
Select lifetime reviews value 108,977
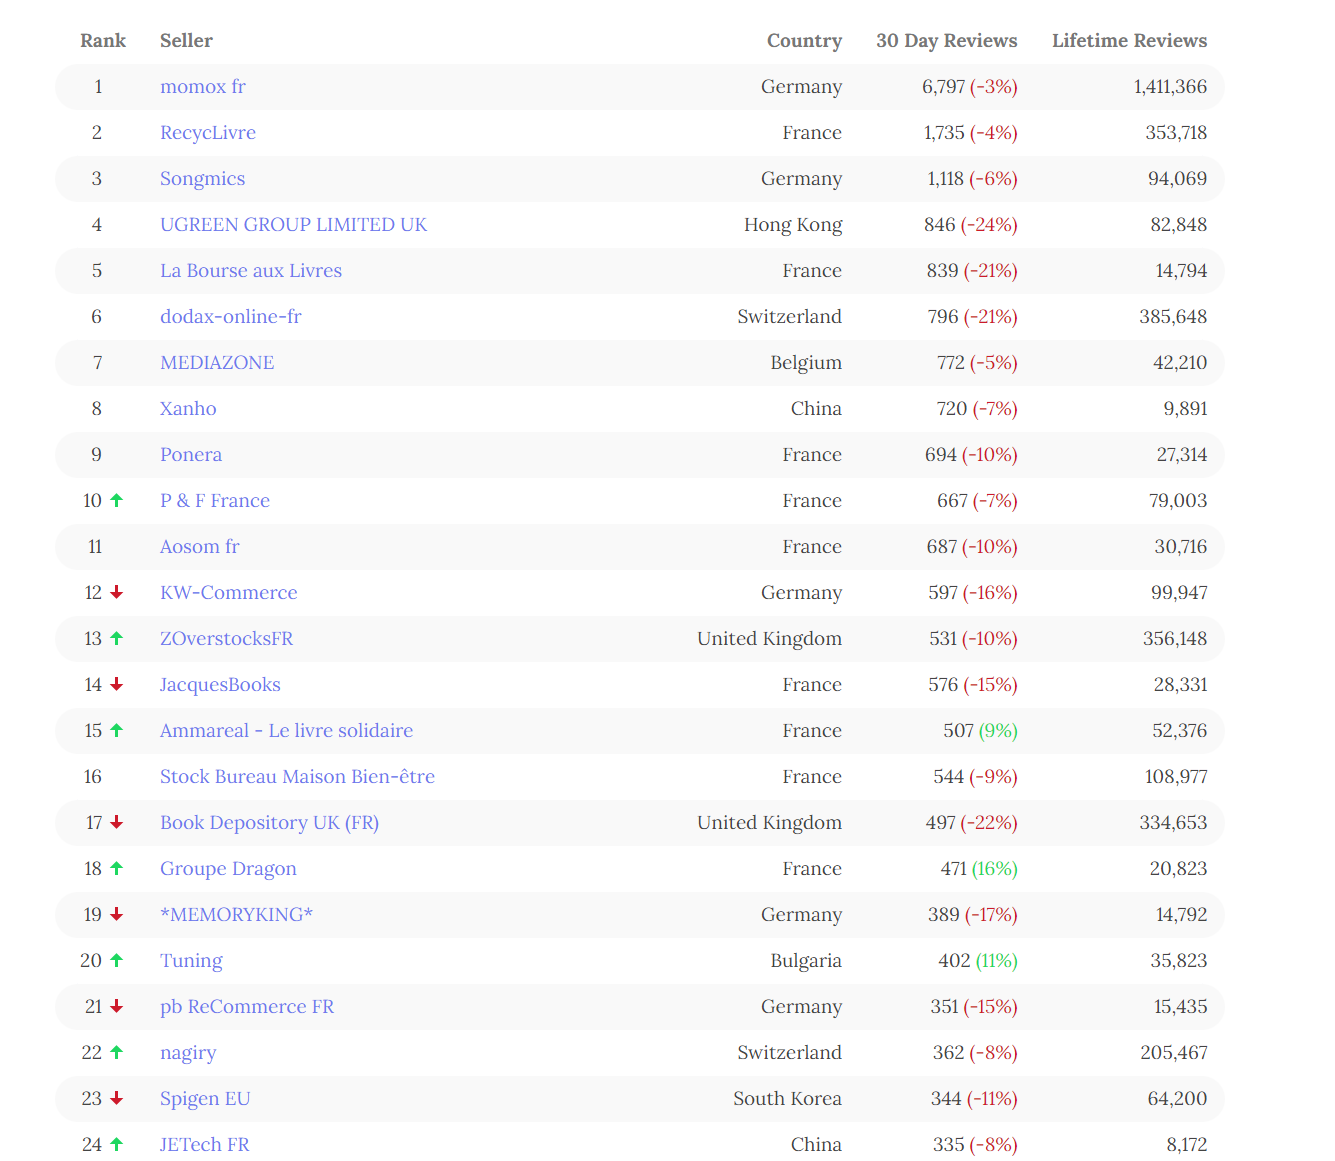click(1176, 777)
